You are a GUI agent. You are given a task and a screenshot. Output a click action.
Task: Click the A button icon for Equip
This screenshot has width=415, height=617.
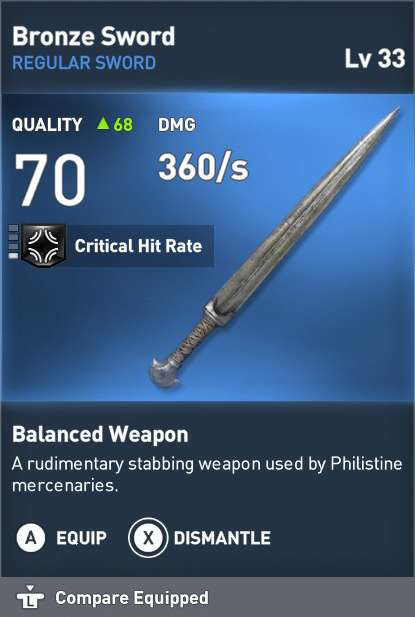pos(30,538)
